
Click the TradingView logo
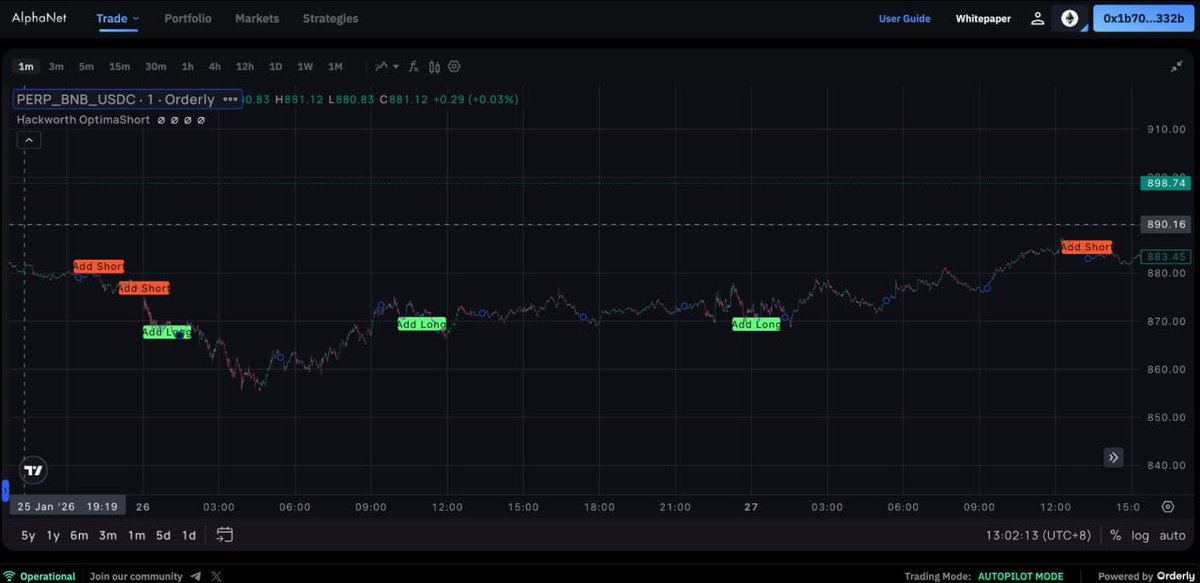click(x=33, y=470)
